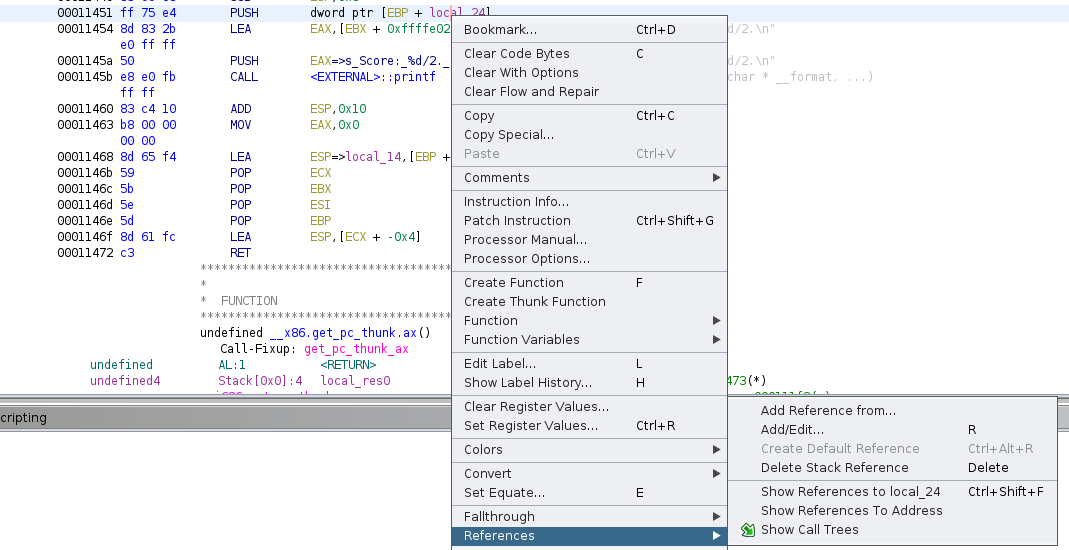Open Edit Label... dialog
1069x550 pixels.
[x=499, y=364]
